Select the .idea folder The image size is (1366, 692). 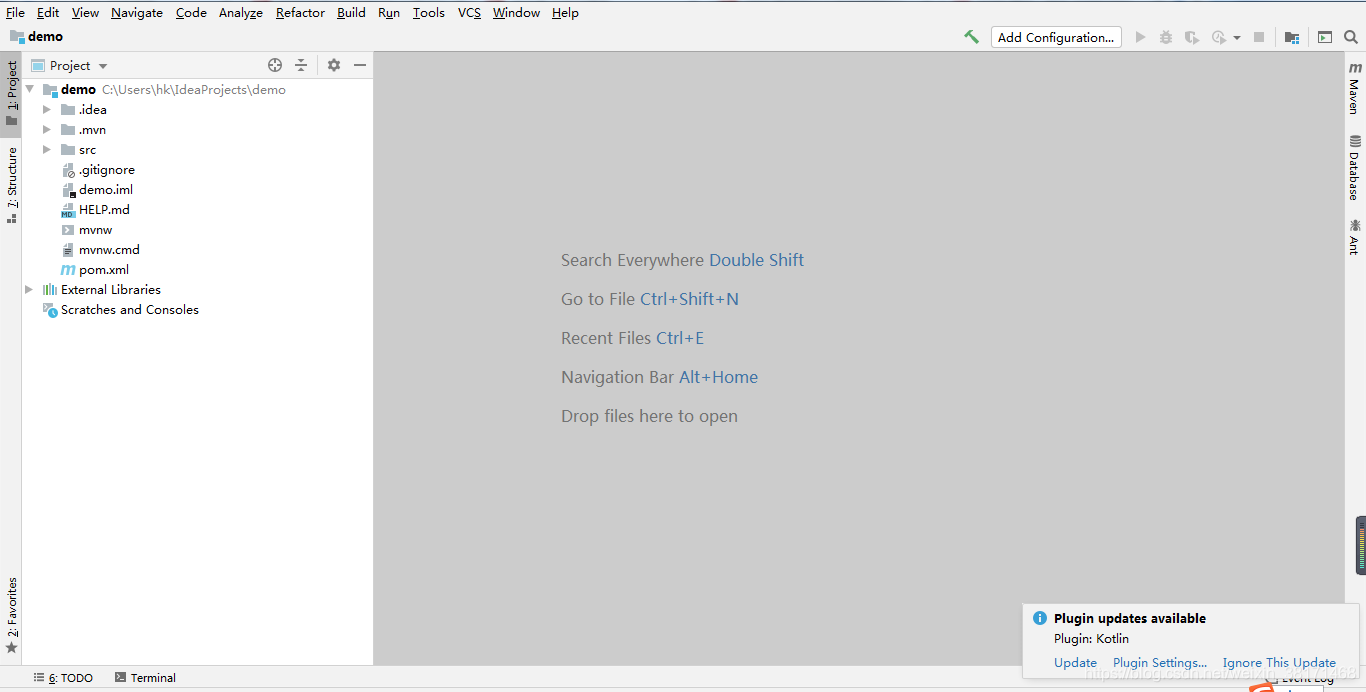[84, 109]
